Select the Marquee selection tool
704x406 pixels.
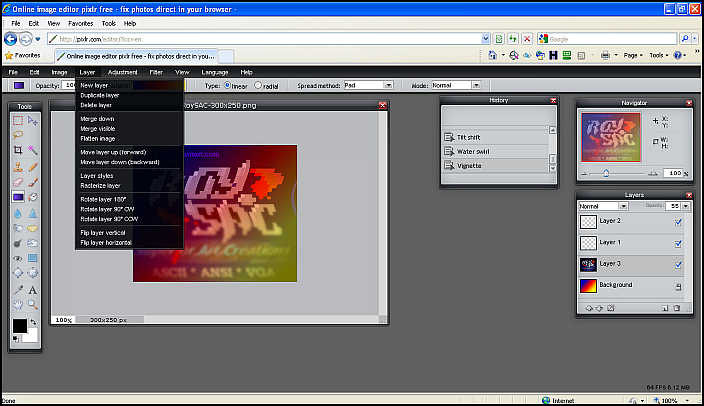pyautogui.click(x=18, y=120)
